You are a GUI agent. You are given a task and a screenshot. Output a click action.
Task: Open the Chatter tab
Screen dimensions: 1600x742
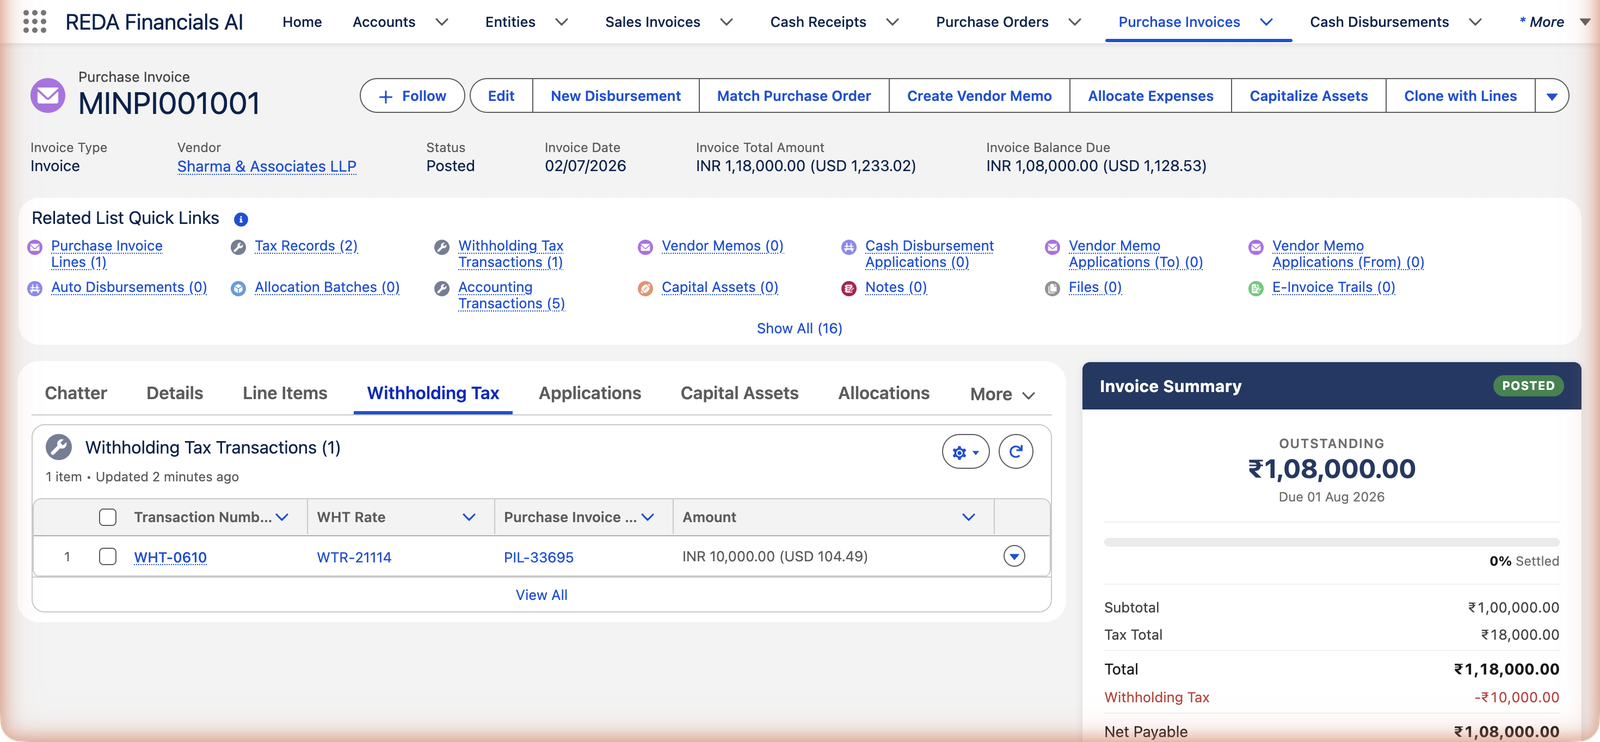(76, 393)
